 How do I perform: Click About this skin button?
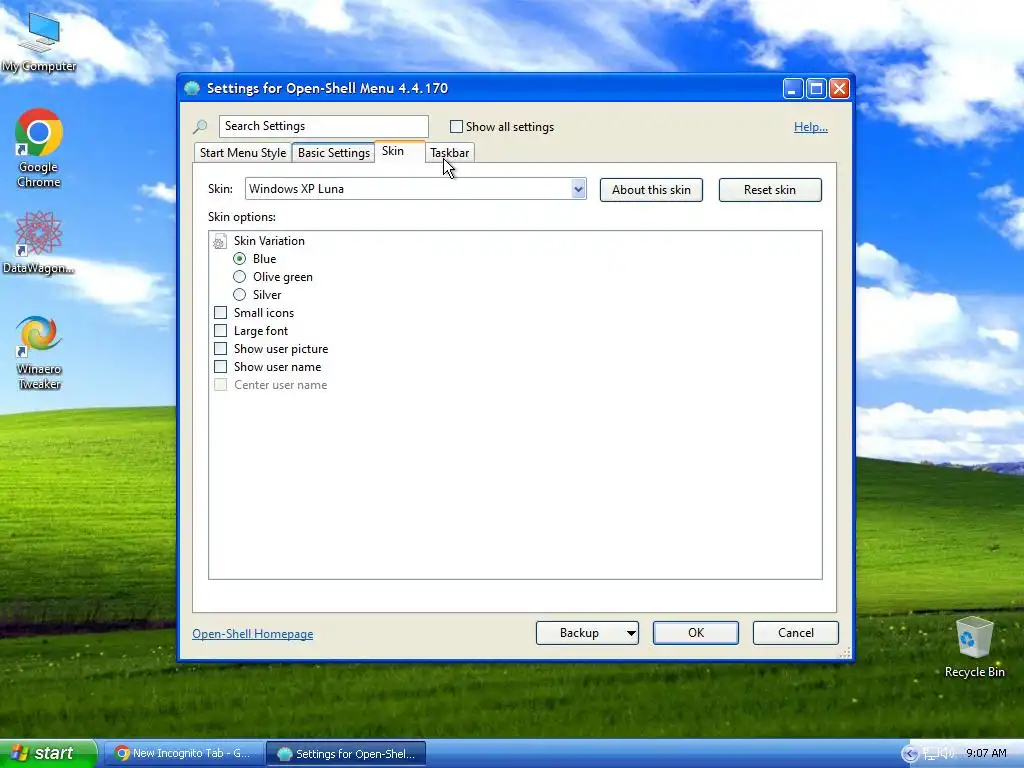click(x=651, y=190)
